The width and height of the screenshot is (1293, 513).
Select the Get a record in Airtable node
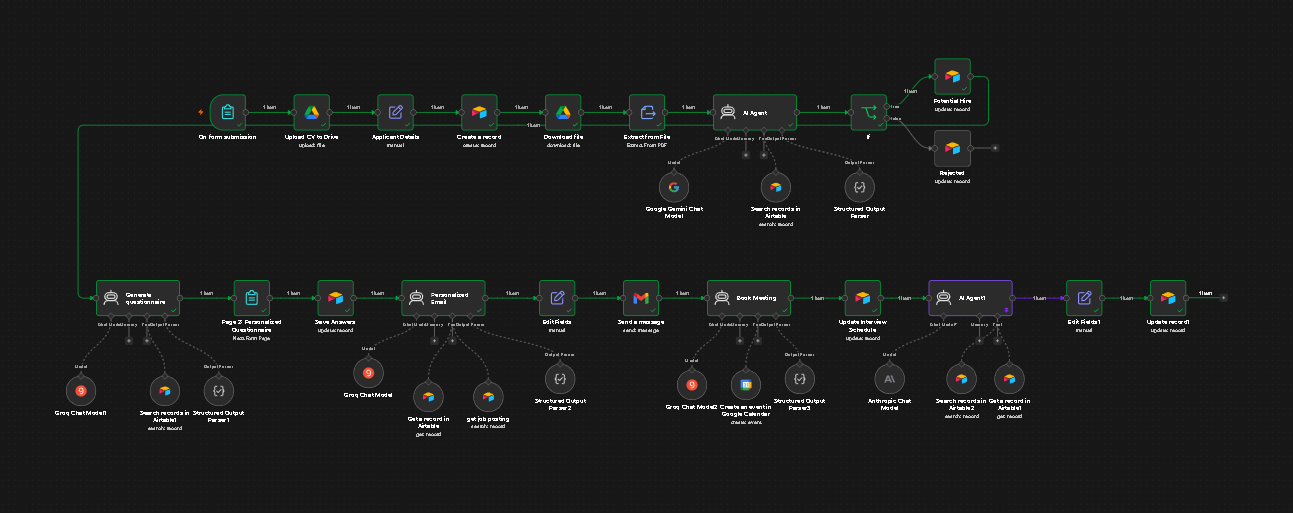[428, 395]
